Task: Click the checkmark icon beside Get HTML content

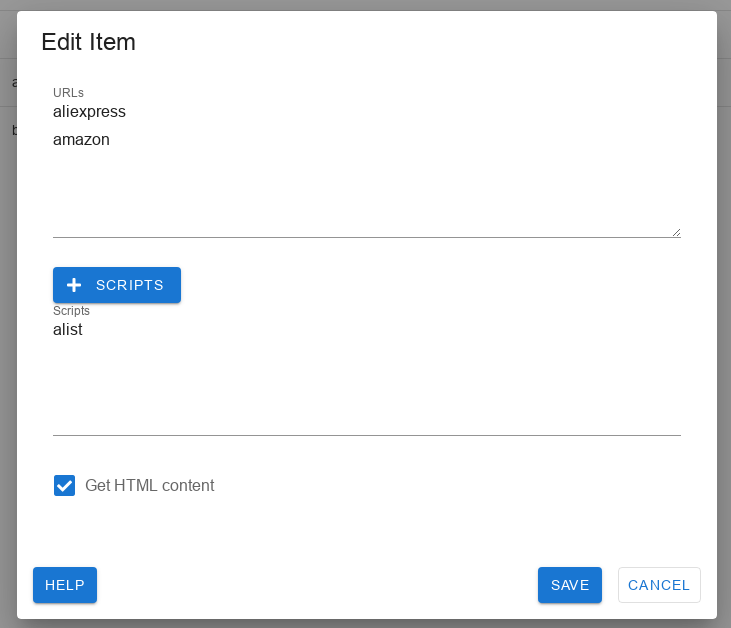Action: pyautogui.click(x=64, y=485)
